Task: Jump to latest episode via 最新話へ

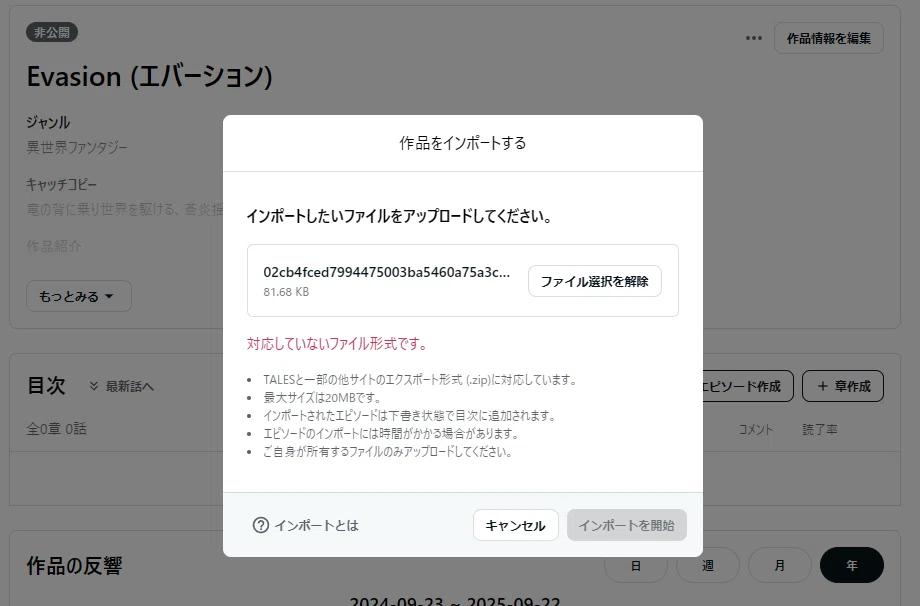Action: (x=121, y=386)
